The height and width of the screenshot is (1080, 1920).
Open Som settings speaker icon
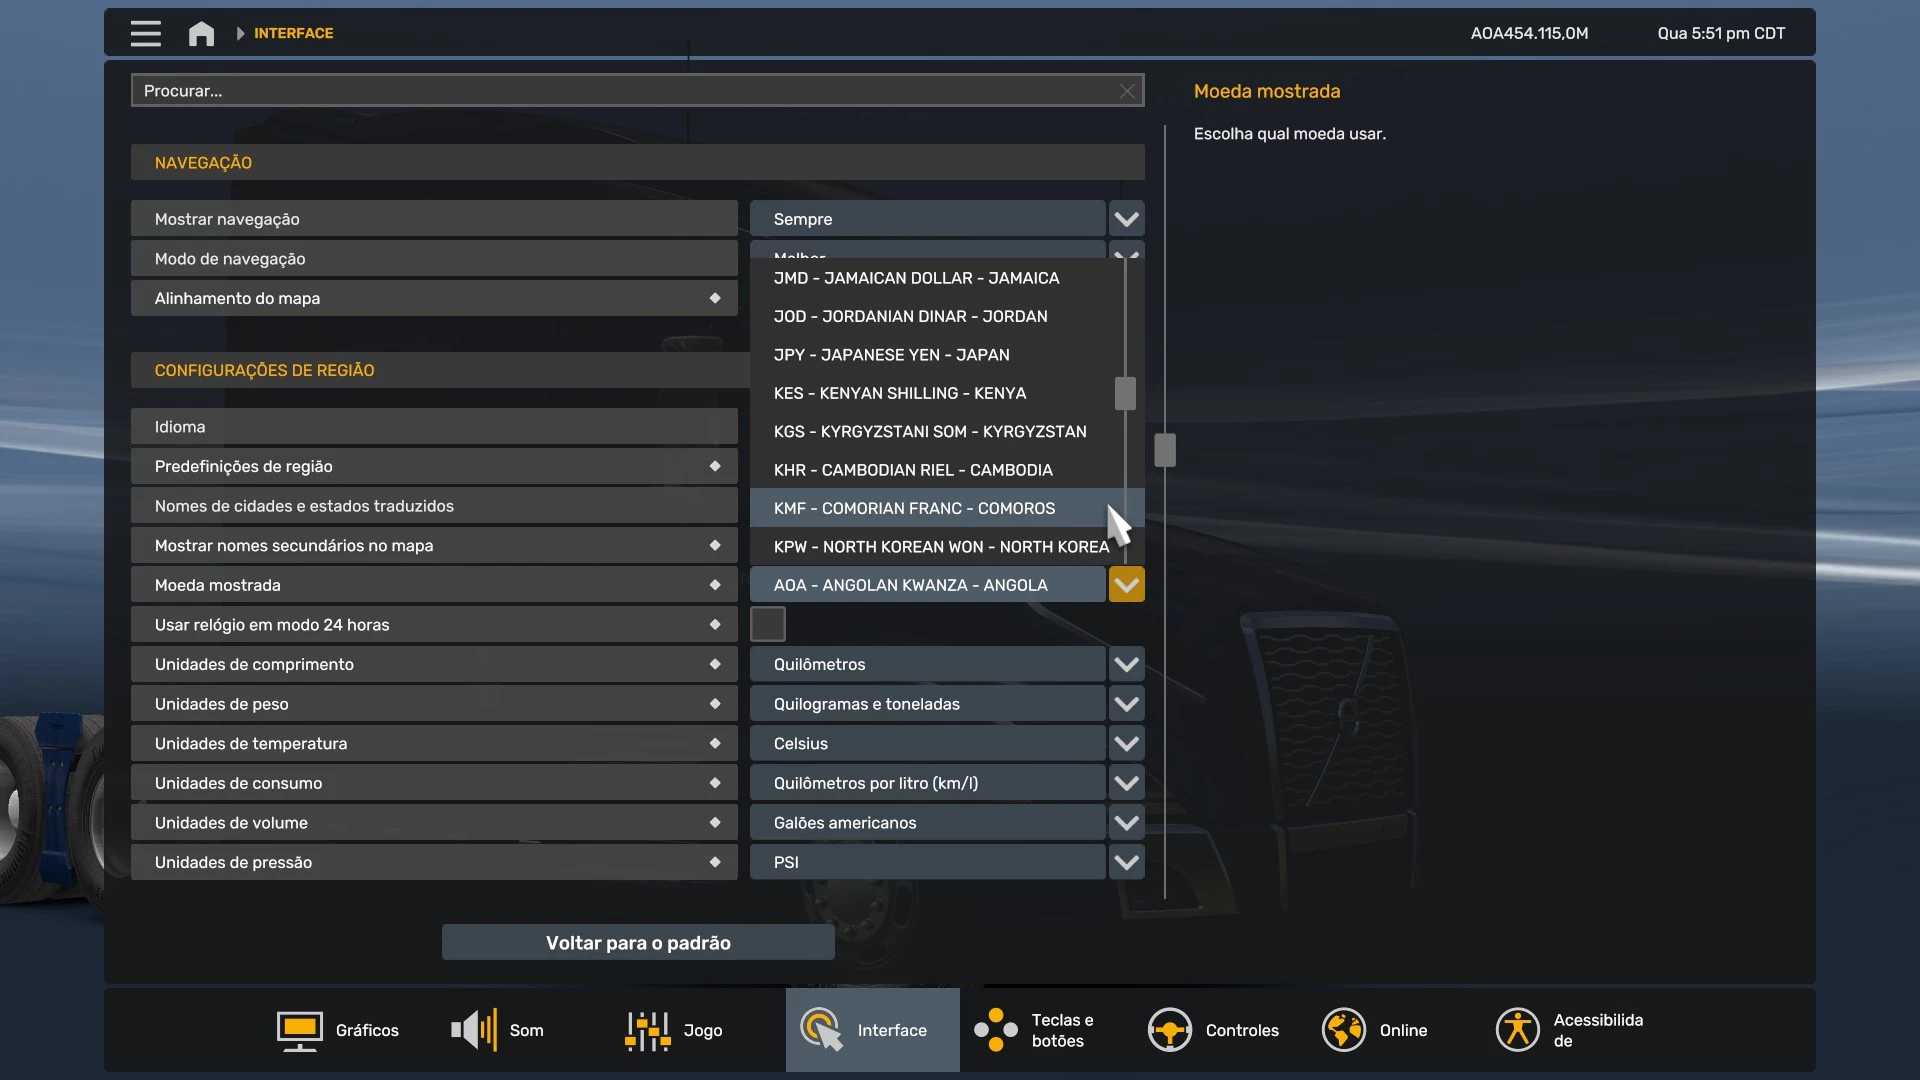pos(474,1030)
